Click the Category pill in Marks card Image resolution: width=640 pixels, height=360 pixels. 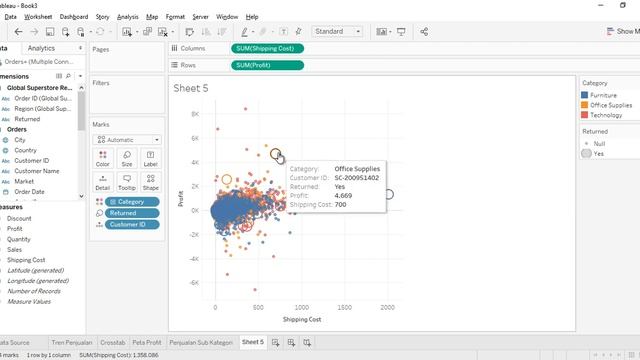(x=132, y=202)
